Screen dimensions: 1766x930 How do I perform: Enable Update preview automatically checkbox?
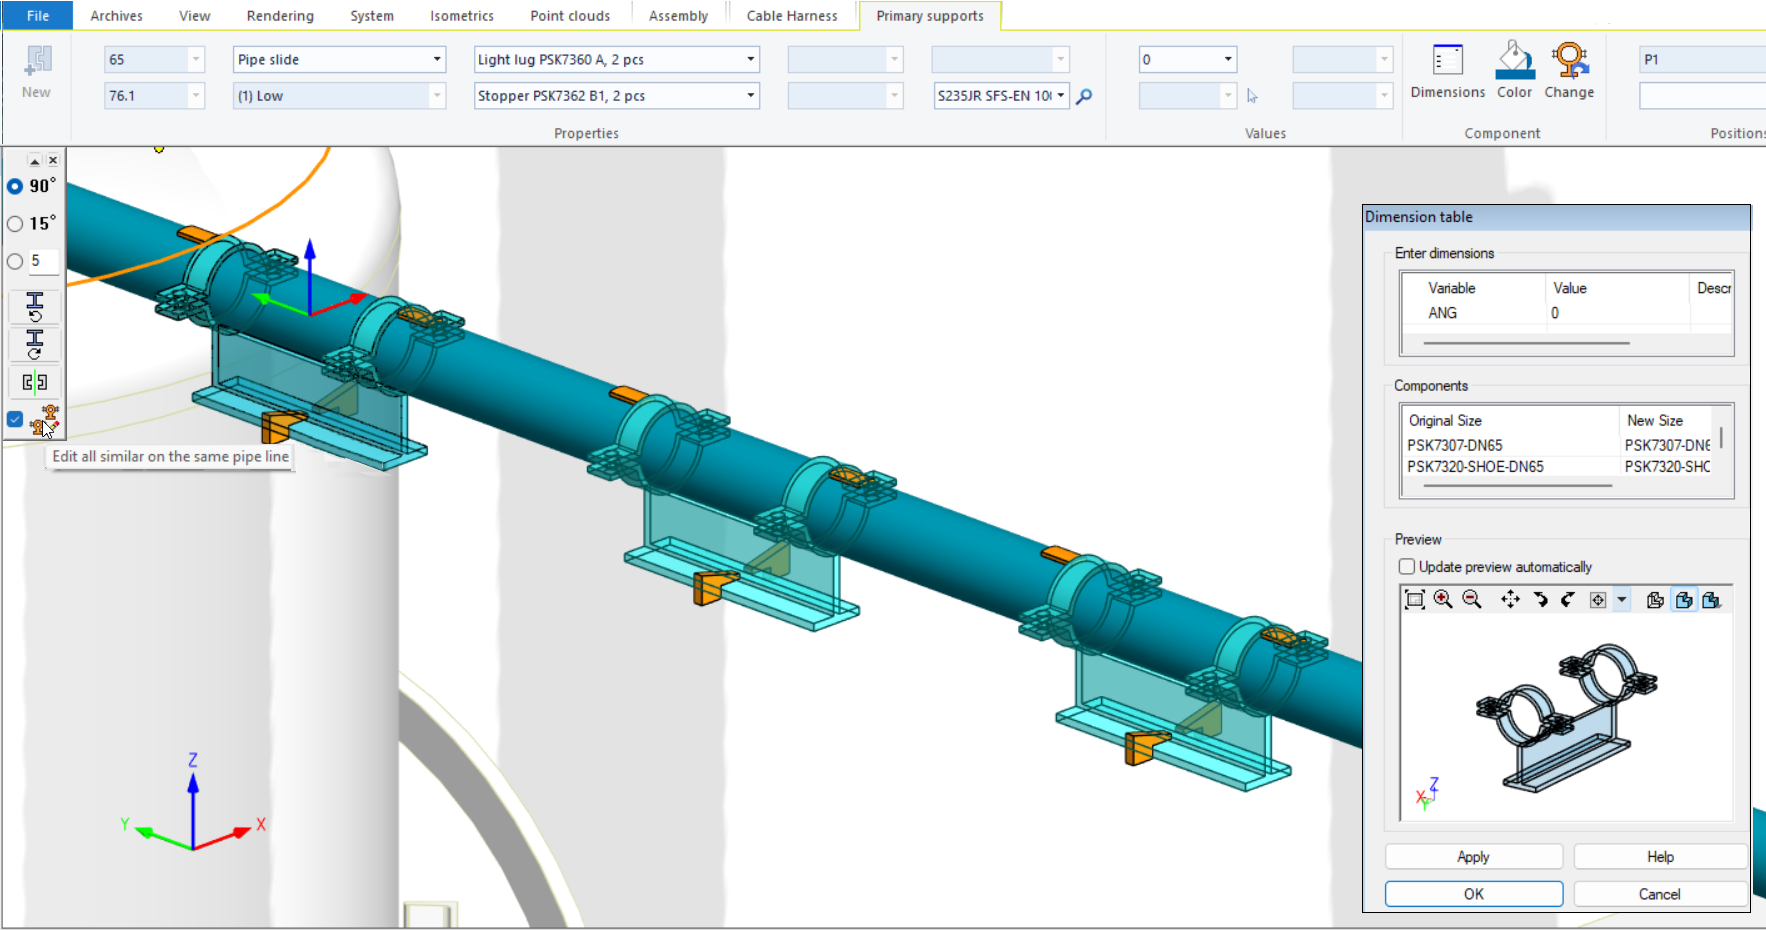click(1407, 567)
